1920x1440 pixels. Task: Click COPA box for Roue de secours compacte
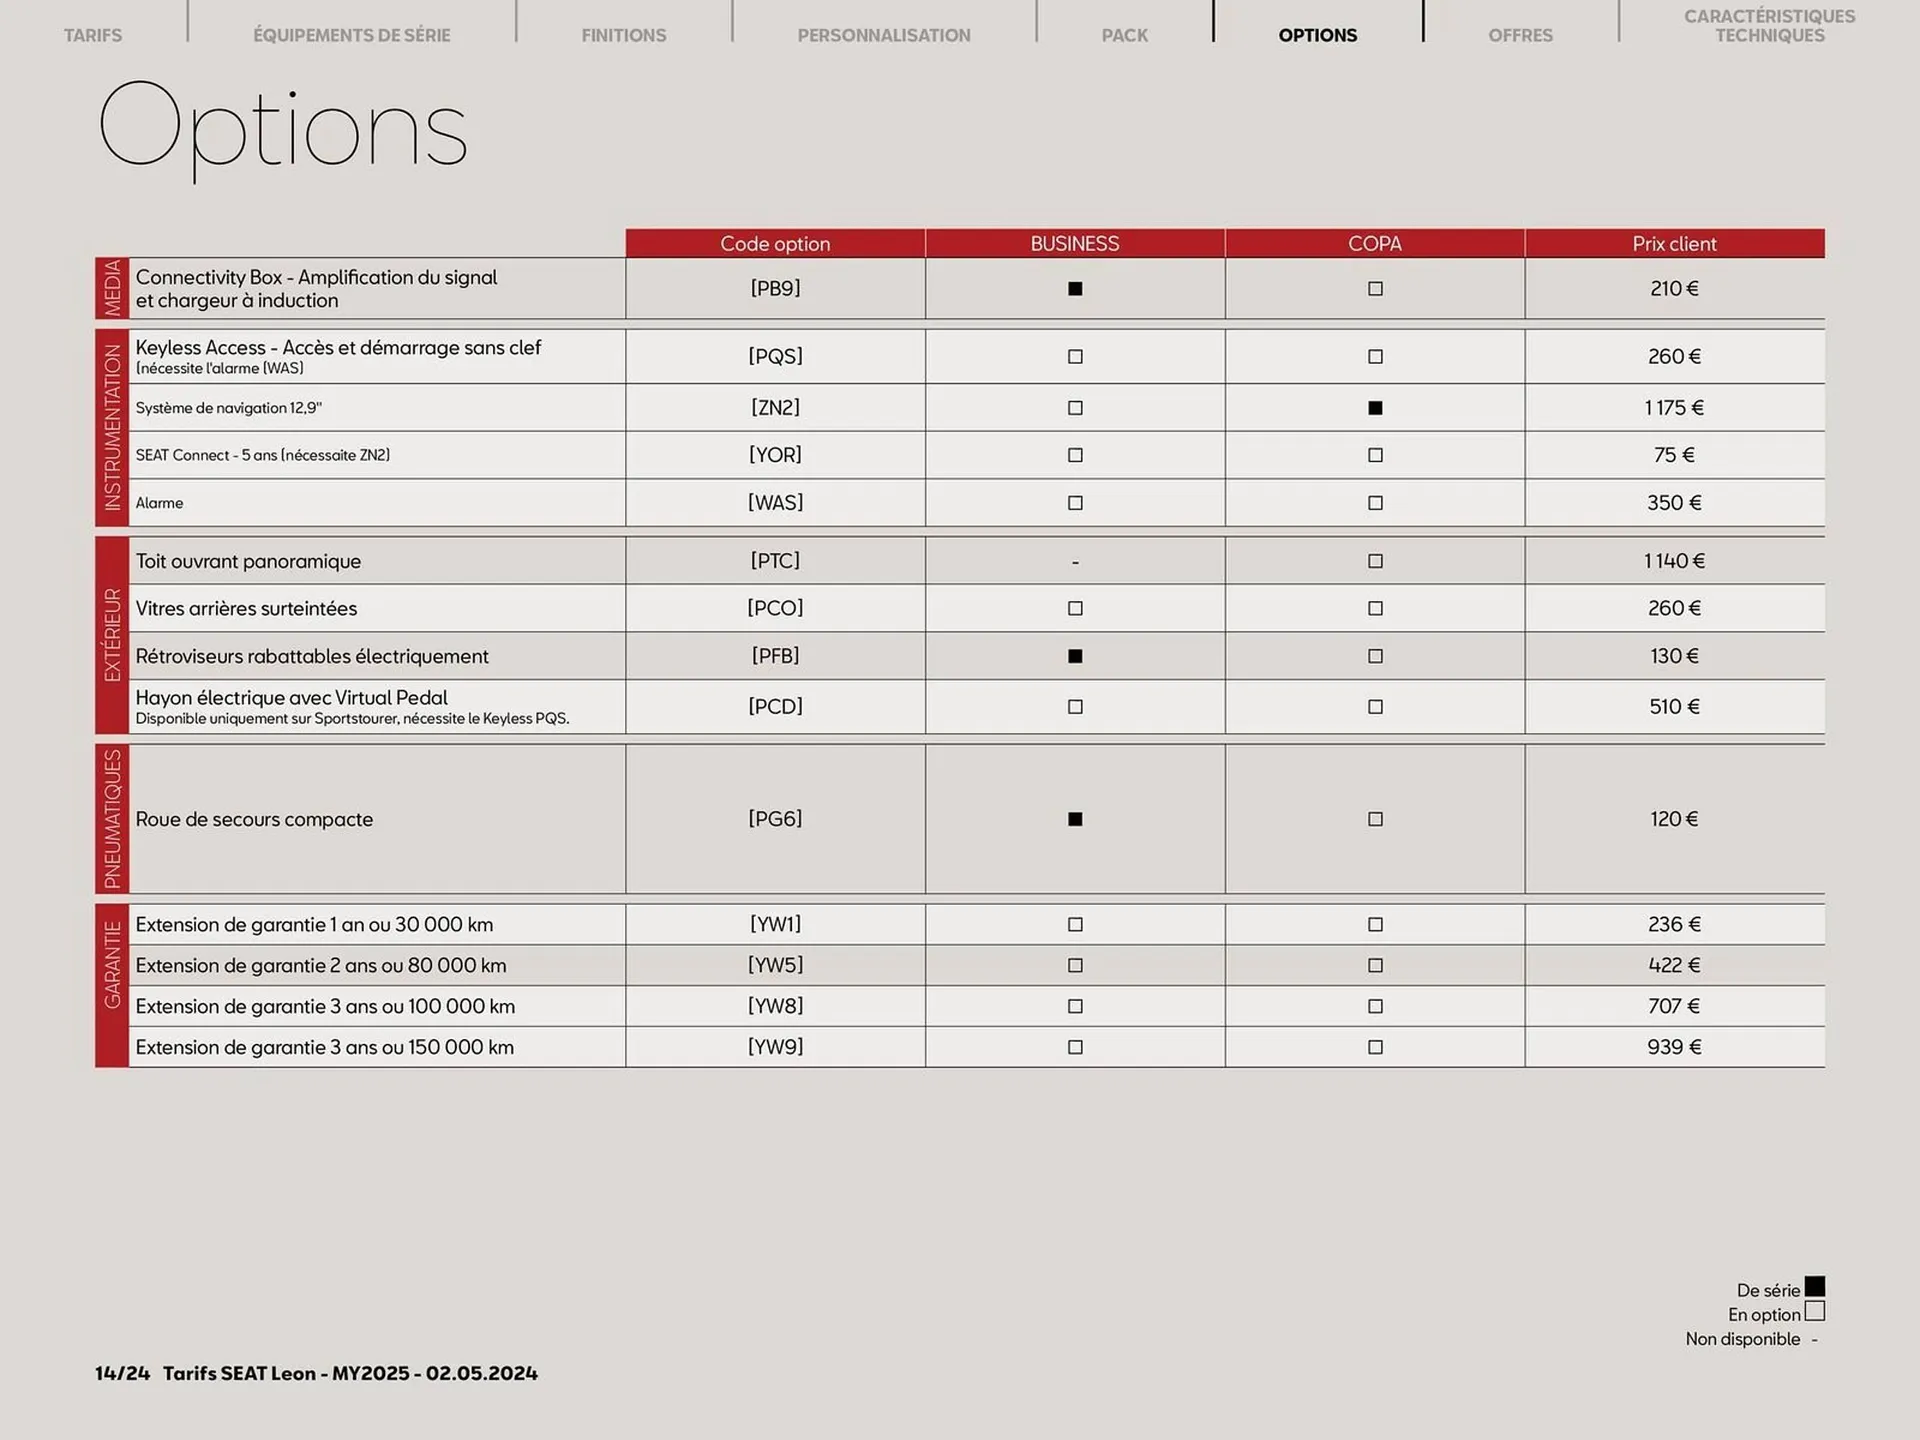1375,819
